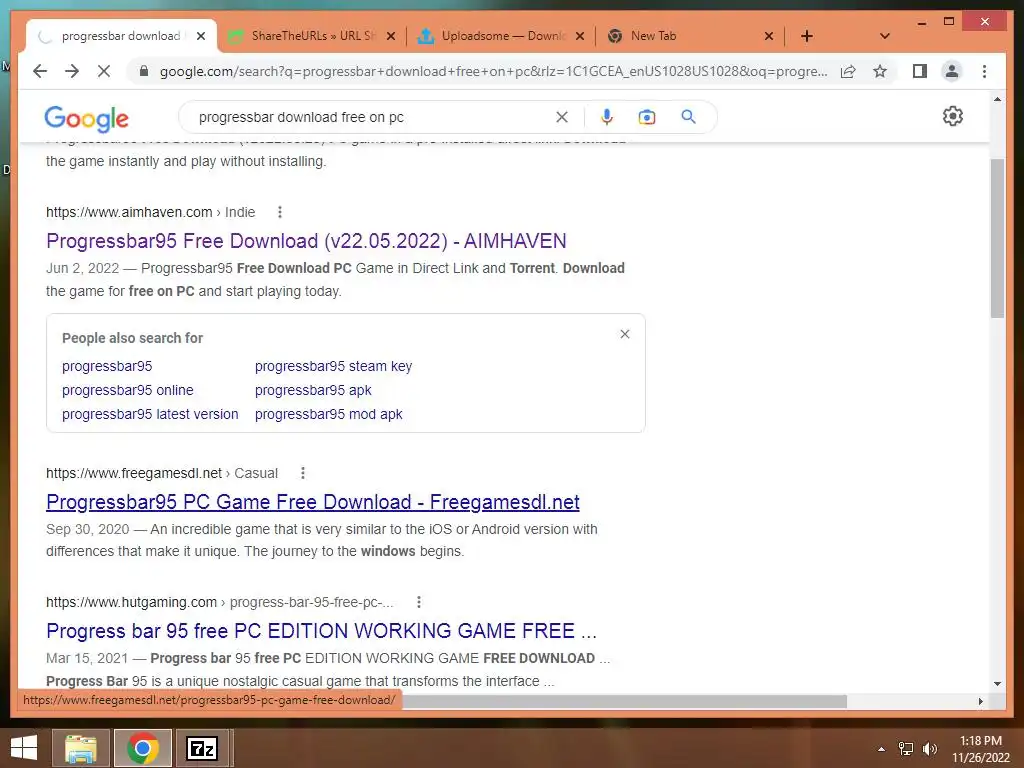Switch to the ShareTheURLs tab
This screenshot has height=768, width=1024.
[x=312, y=36]
